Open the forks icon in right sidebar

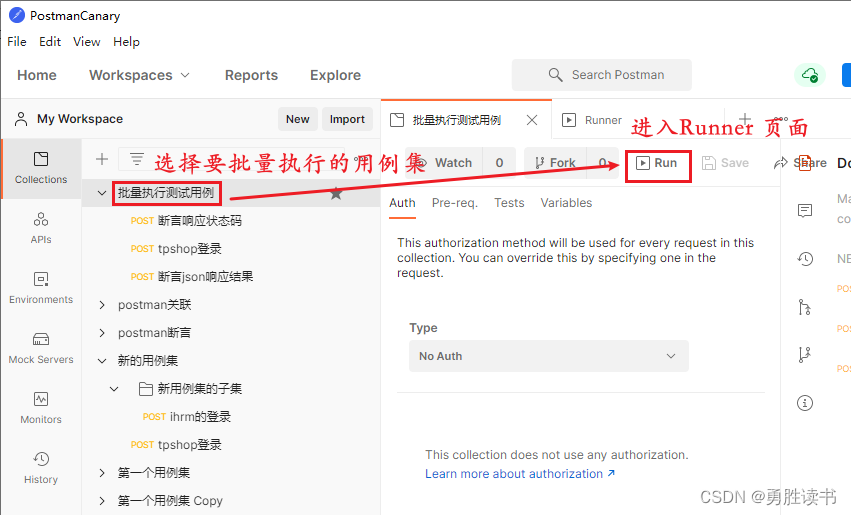[805, 355]
